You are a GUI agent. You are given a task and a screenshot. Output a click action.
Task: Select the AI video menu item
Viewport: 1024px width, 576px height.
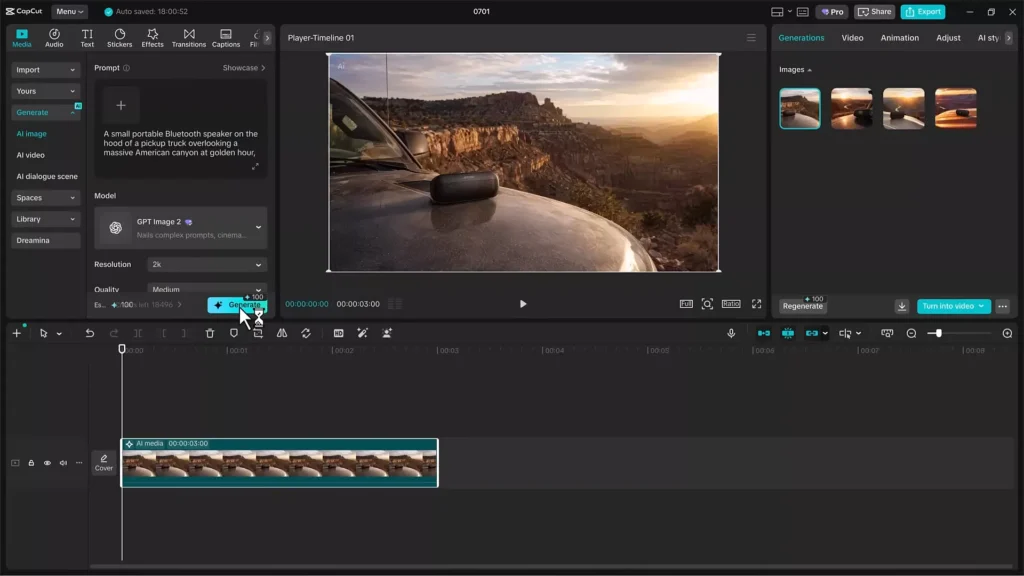point(31,155)
